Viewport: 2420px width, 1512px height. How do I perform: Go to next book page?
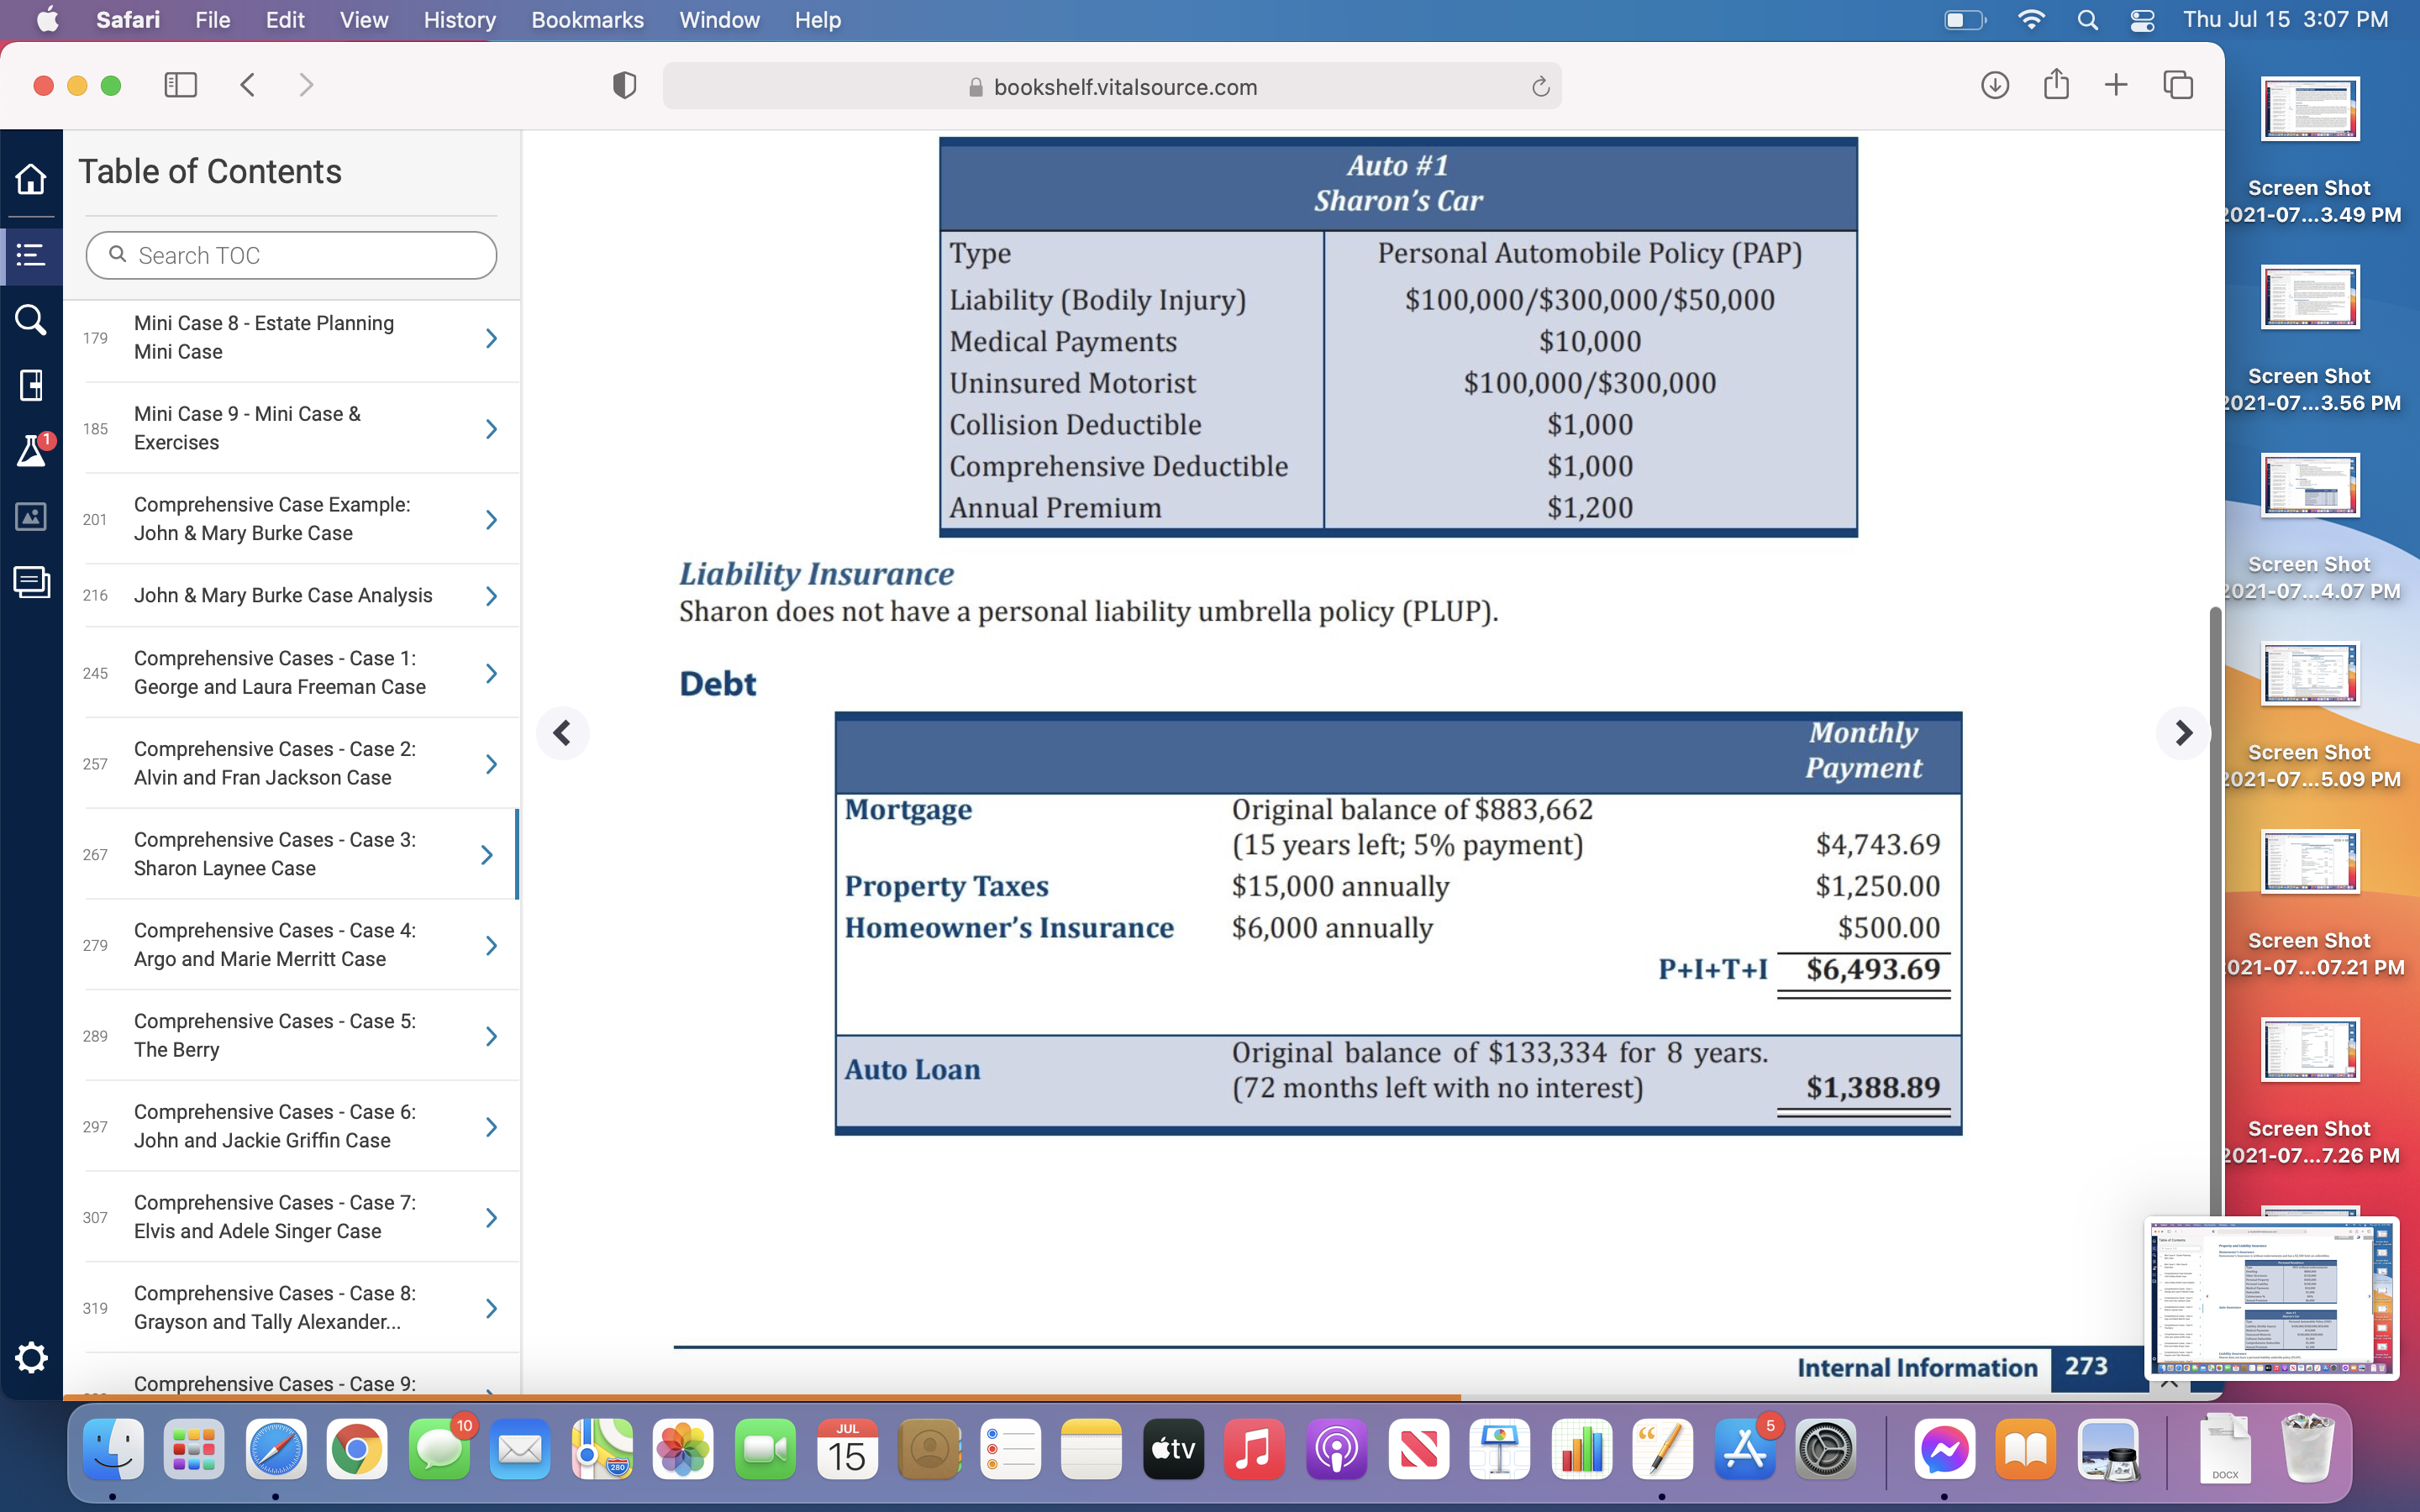pyautogui.click(x=2183, y=733)
